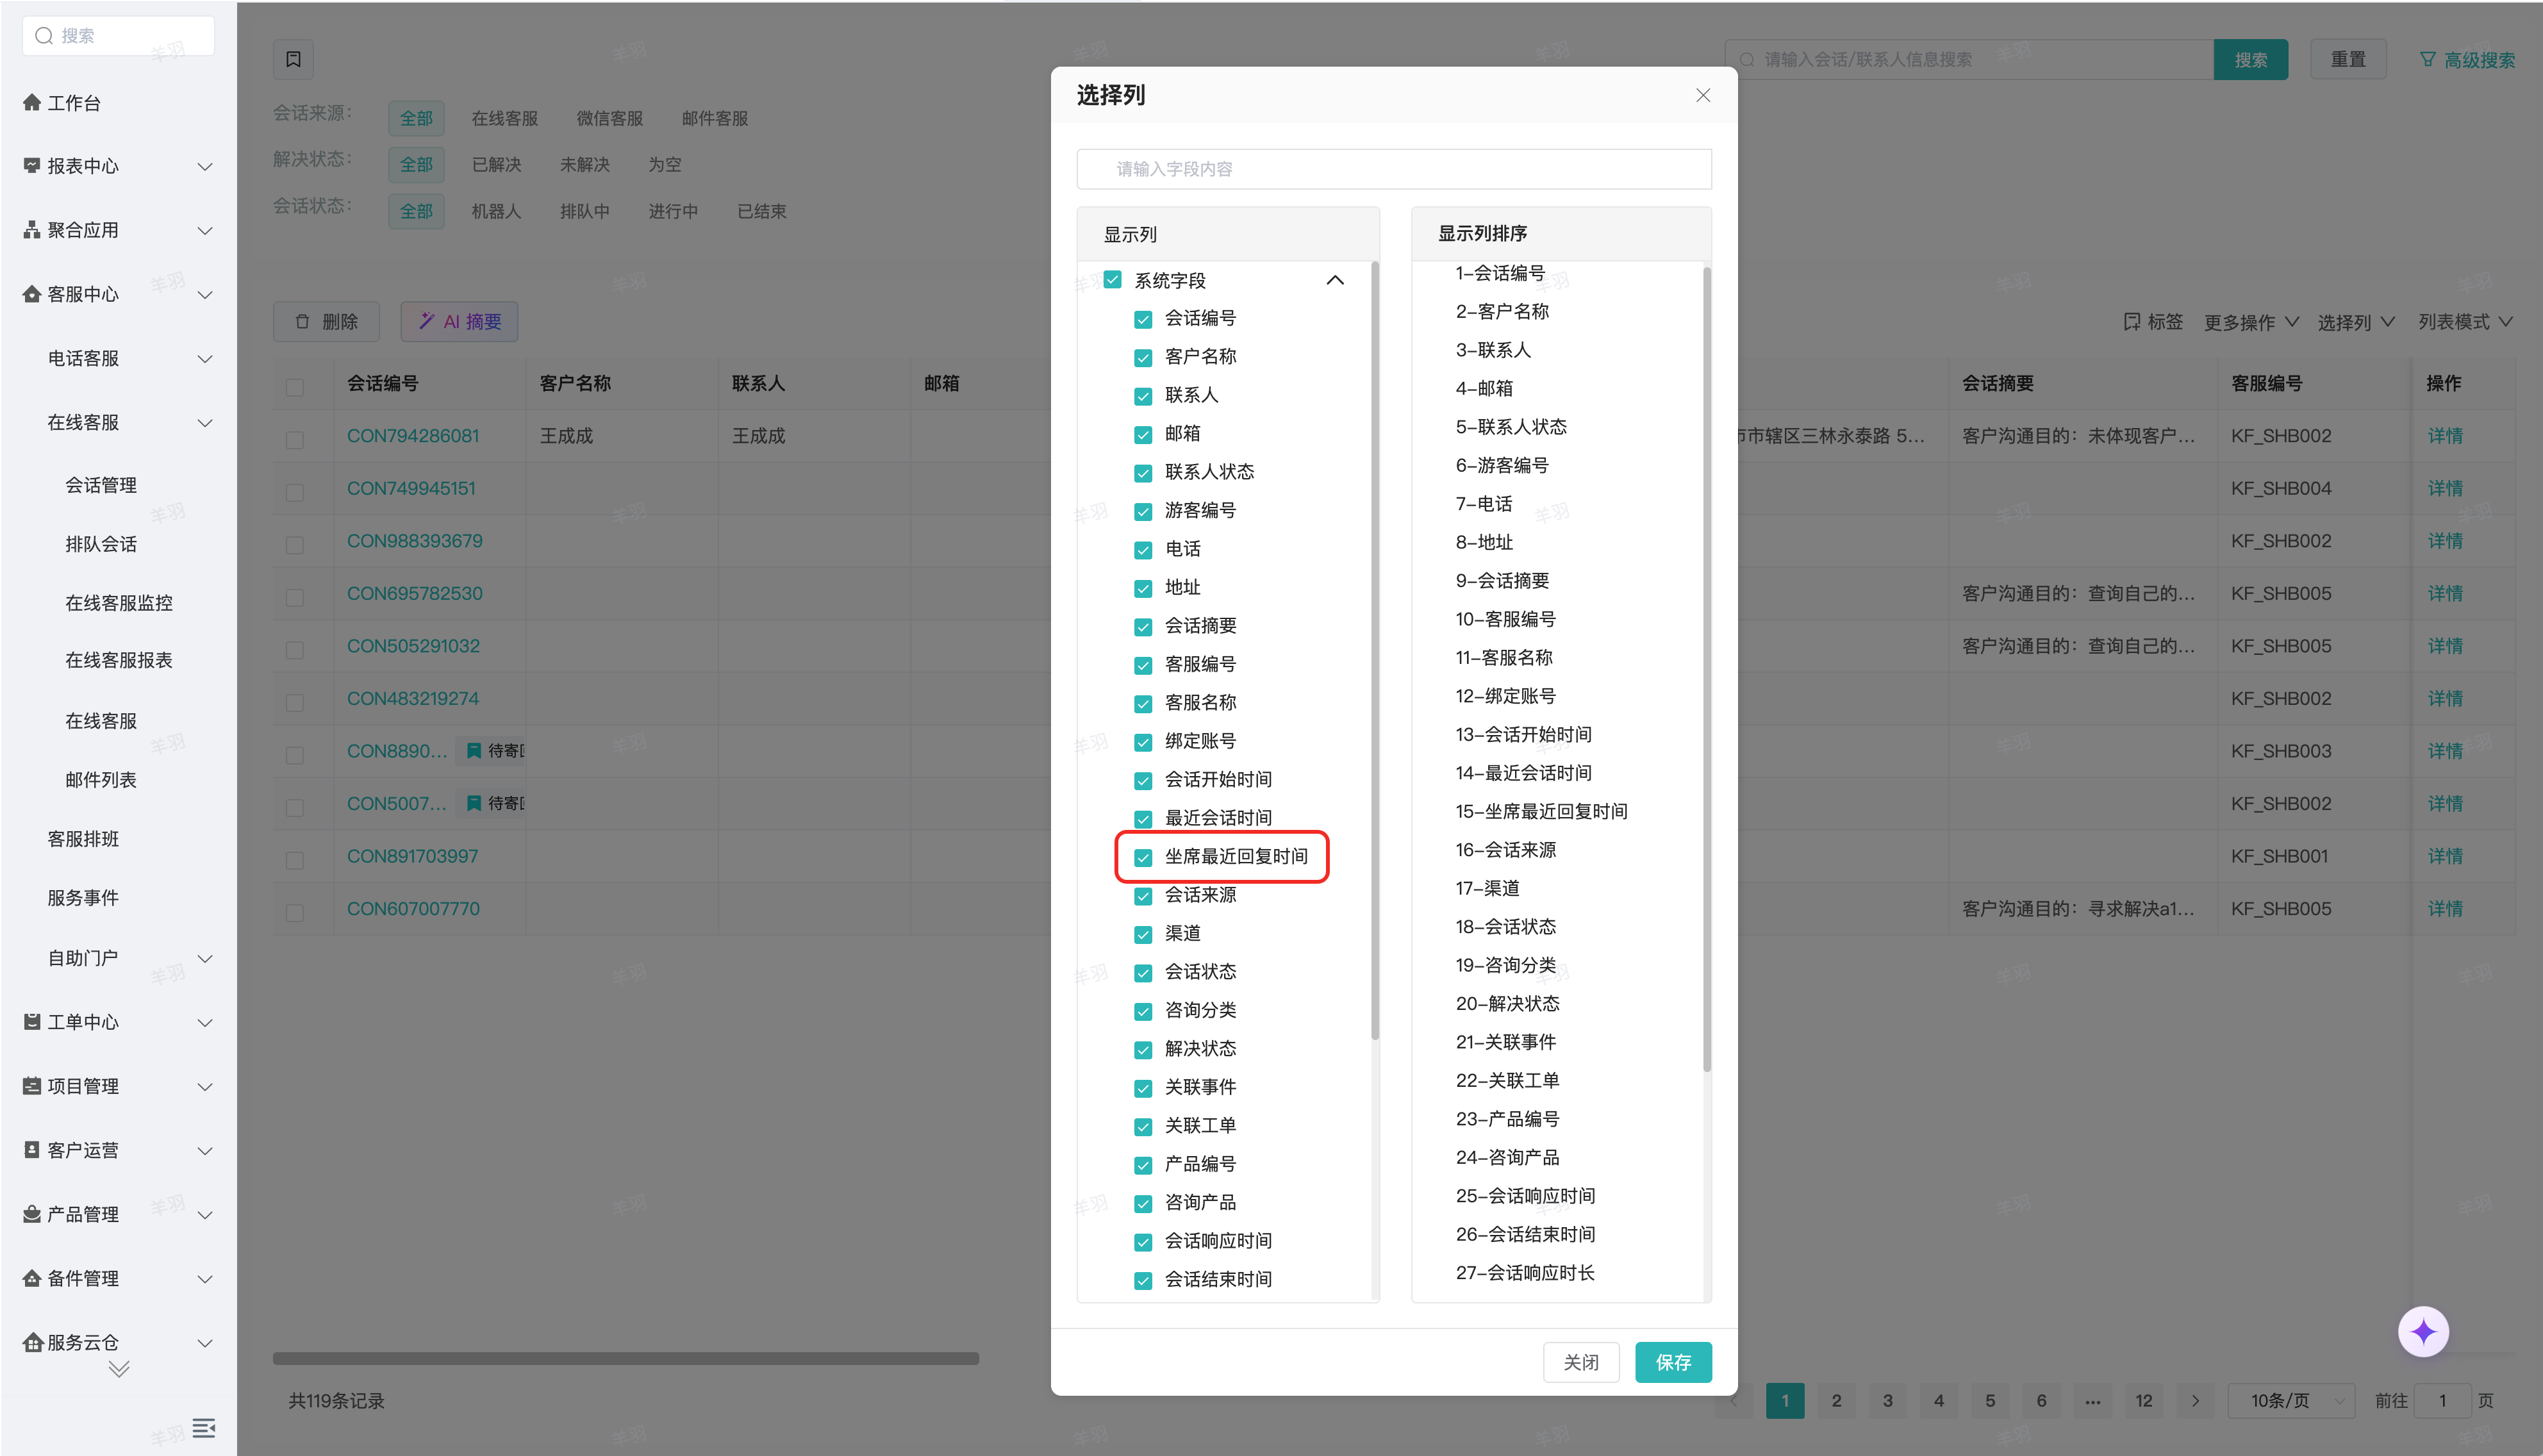The width and height of the screenshot is (2543, 1456).
Task: Open 邮件列表 in the sidebar
Action: [x=101, y=780]
